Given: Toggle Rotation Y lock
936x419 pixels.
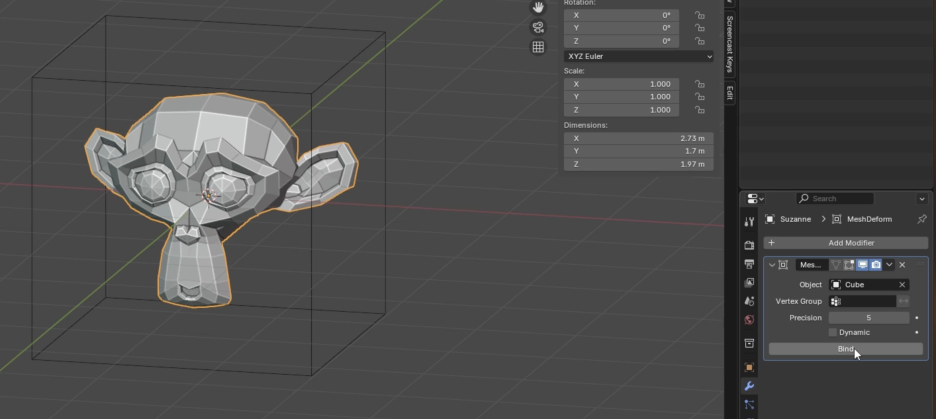Looking at the screenshot, I should pos(699,28).
